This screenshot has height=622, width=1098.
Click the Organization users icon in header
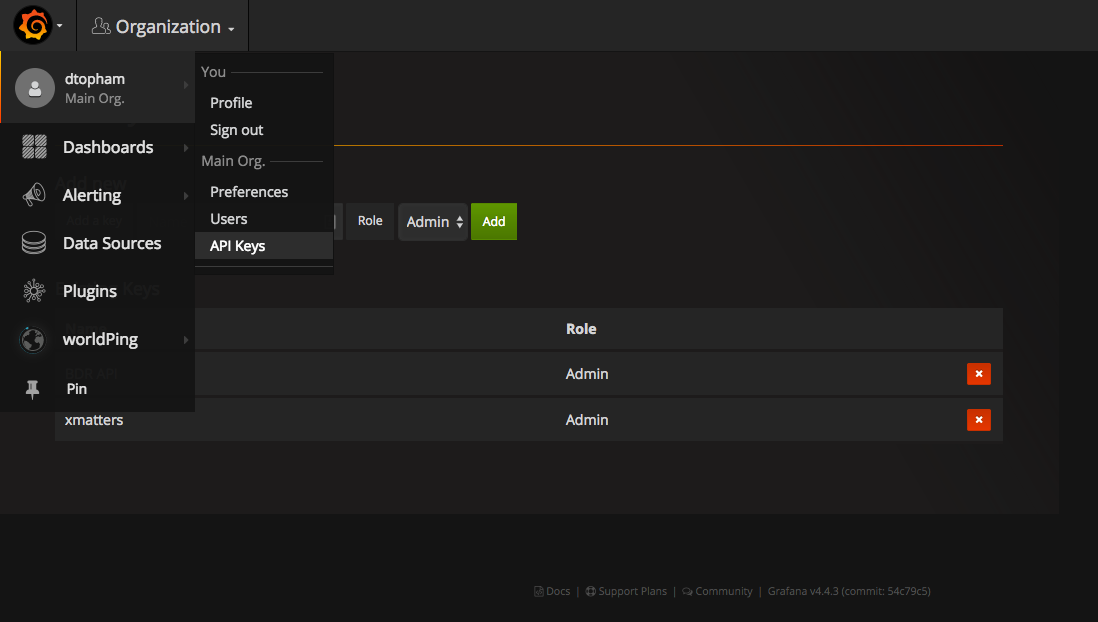pyautogui.click(x=101, y=26)
